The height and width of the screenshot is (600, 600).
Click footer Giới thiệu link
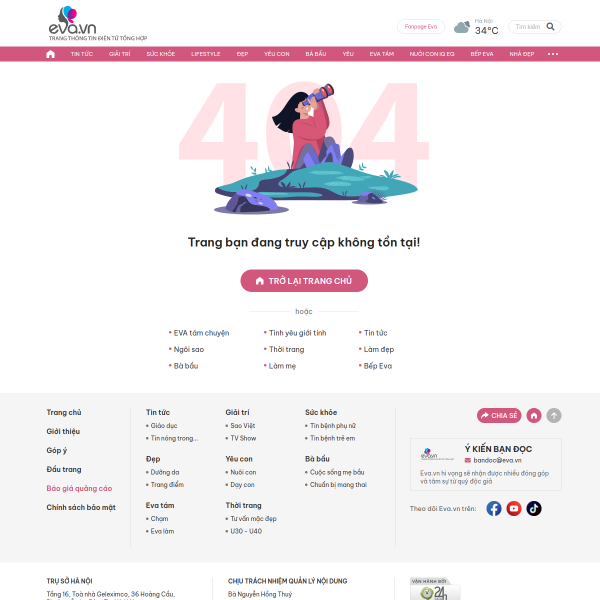(63, 431)
